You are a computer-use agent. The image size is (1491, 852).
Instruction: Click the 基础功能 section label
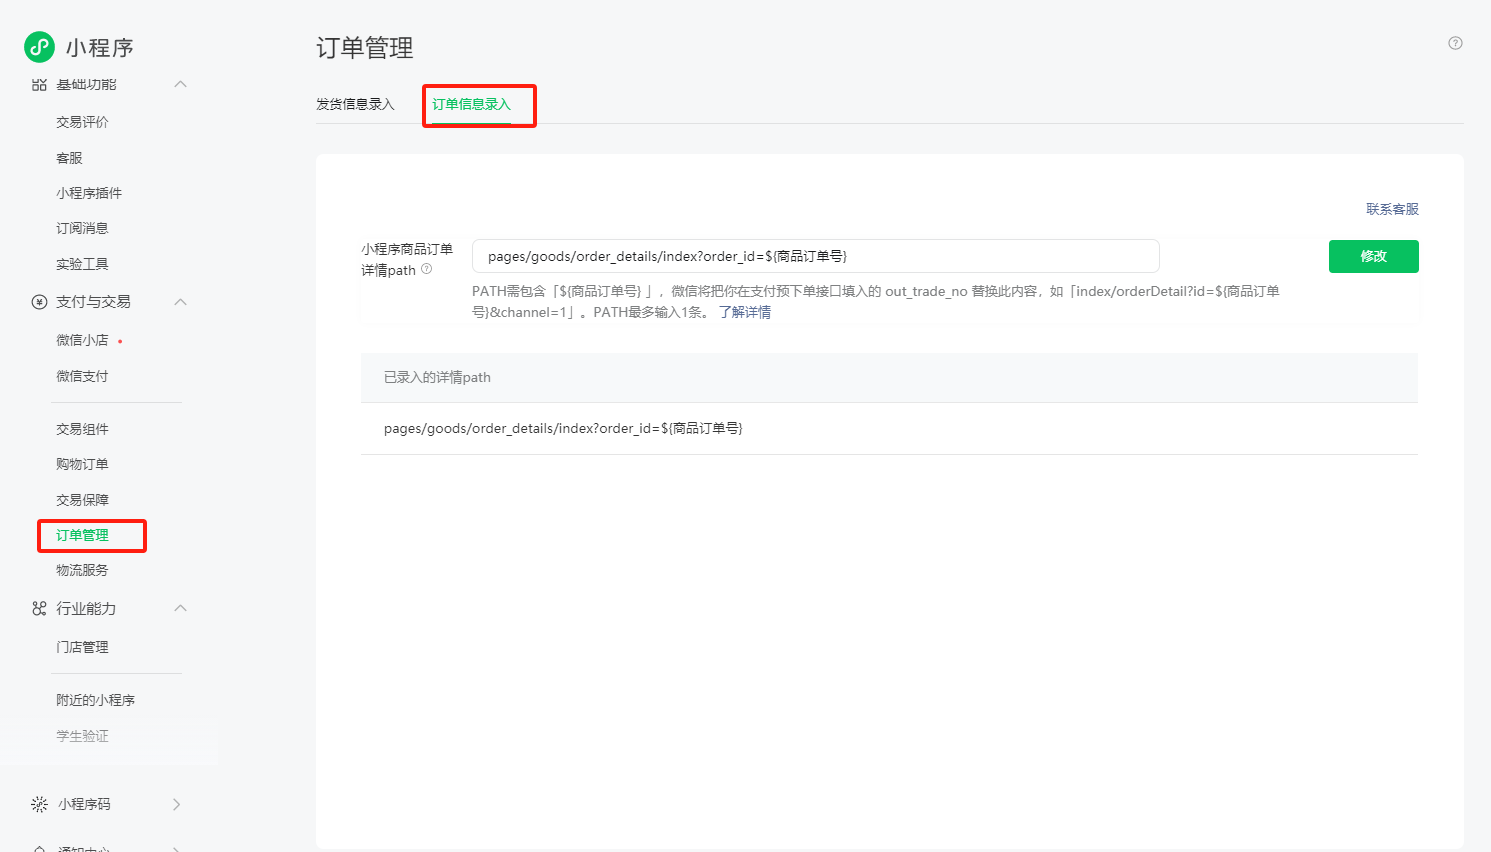(x=86, y=85)
